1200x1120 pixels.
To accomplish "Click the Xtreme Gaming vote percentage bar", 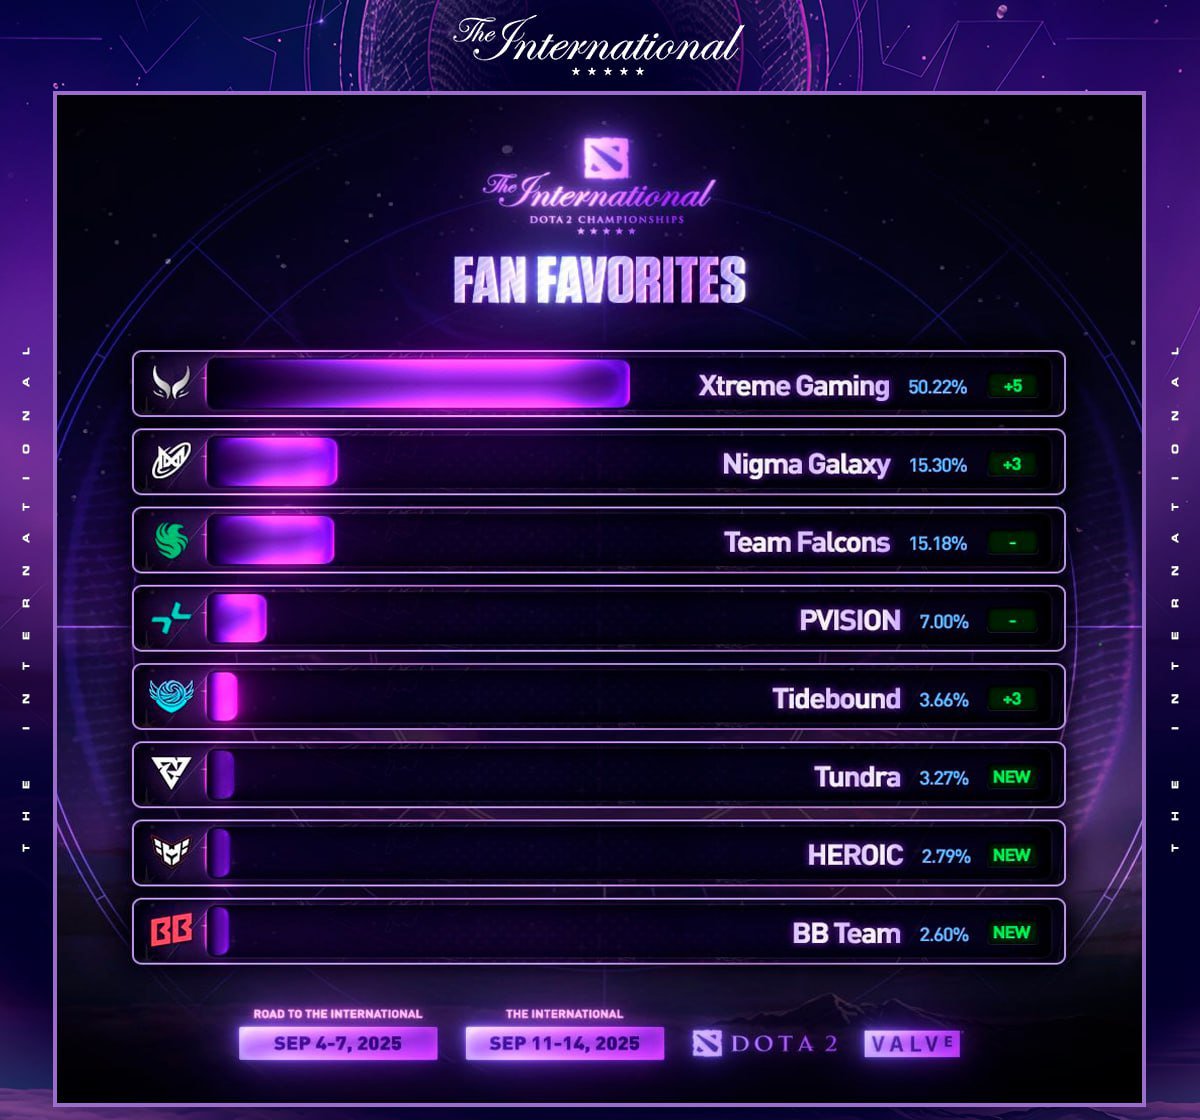I will coord(418,384).
